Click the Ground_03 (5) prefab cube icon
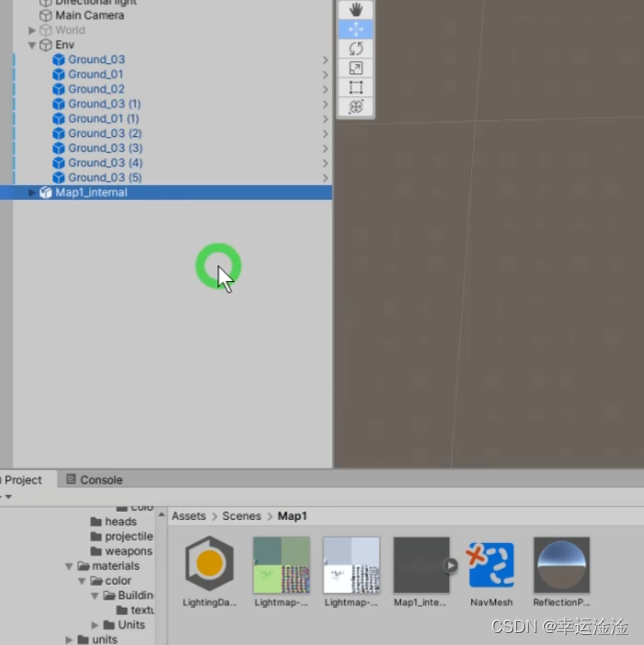The image size is (644, 645). (x=58, y=178)
